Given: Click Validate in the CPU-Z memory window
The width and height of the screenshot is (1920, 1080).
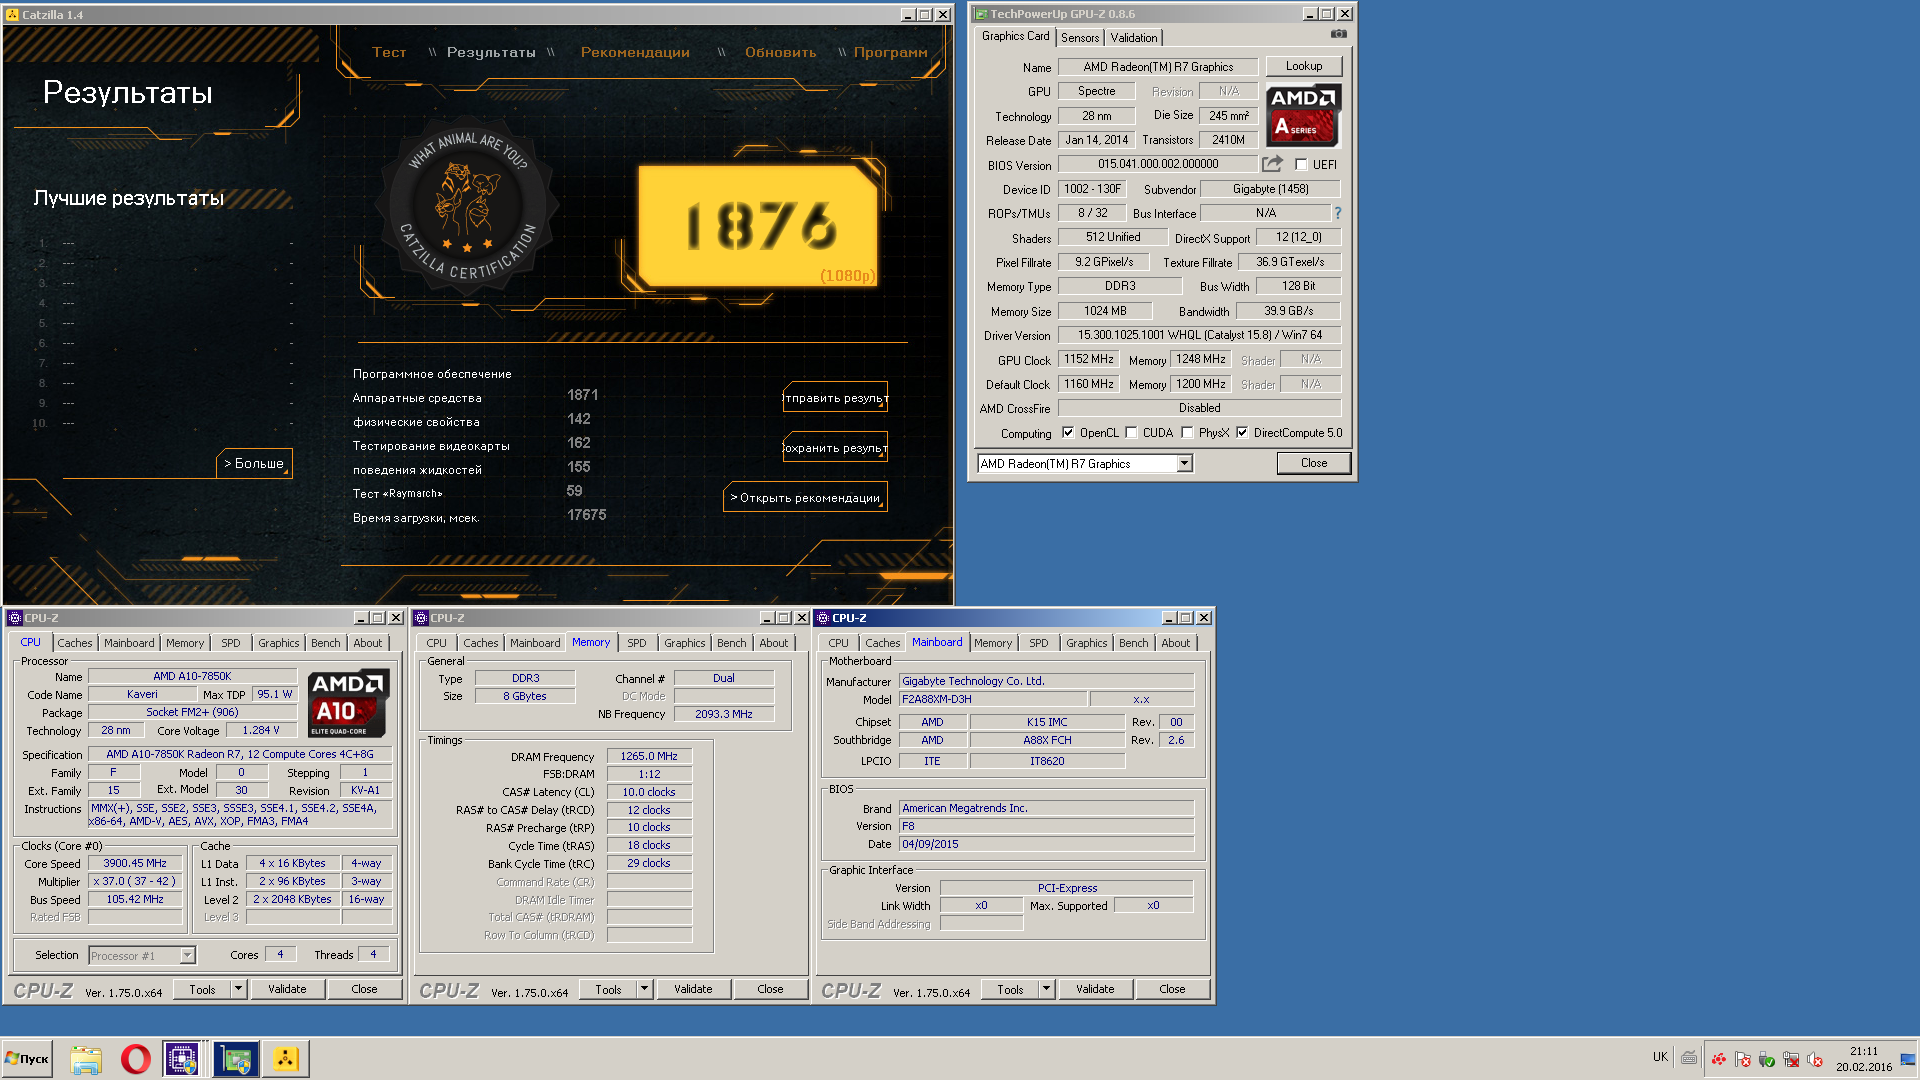Looking at the screenshot, I should click(x=693, y=989).
